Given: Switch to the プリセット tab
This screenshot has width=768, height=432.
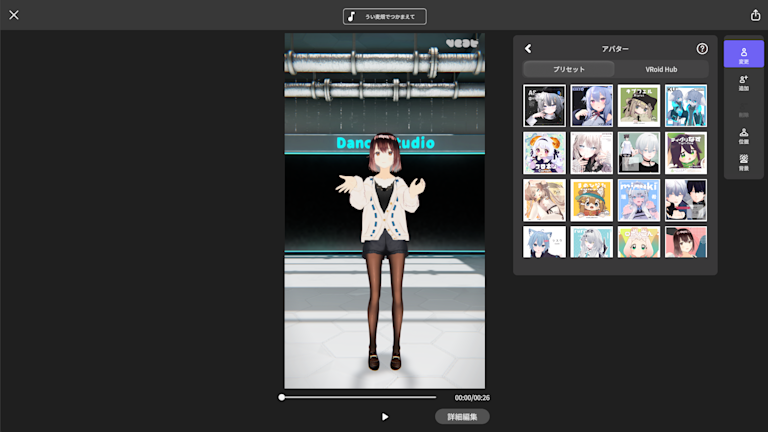Looking at the screenshot, I should pos(569,69).
